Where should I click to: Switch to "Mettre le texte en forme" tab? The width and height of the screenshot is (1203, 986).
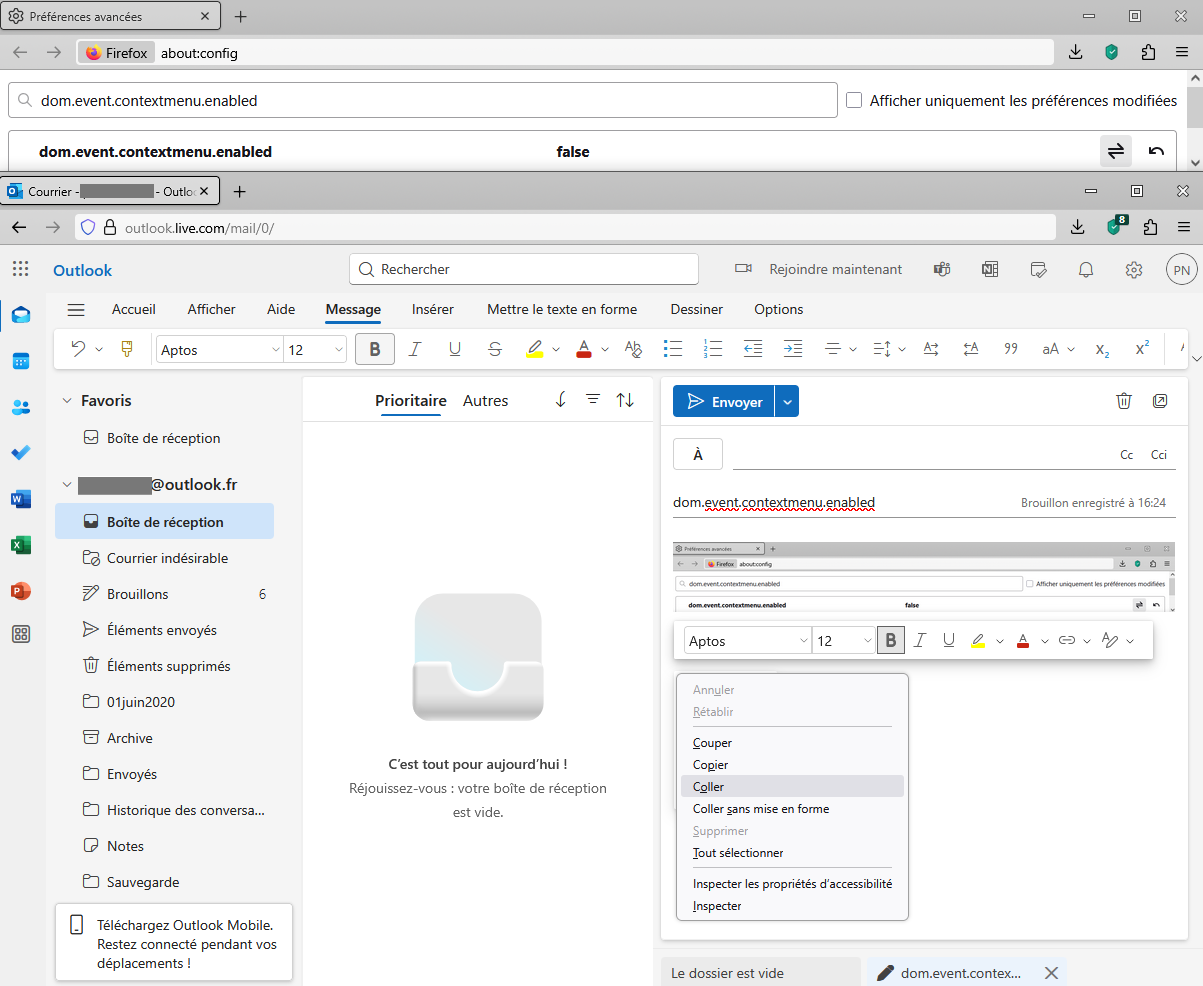click(562, 310)
